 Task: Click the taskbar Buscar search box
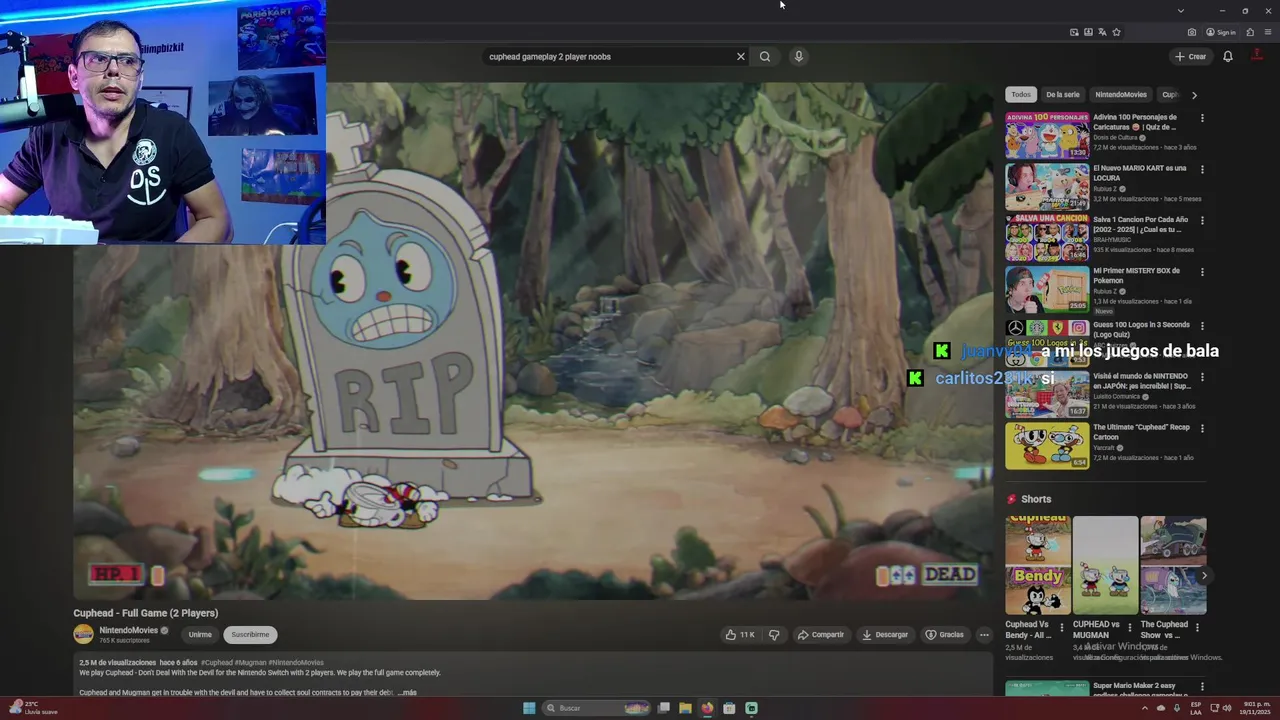pos(597,708)
